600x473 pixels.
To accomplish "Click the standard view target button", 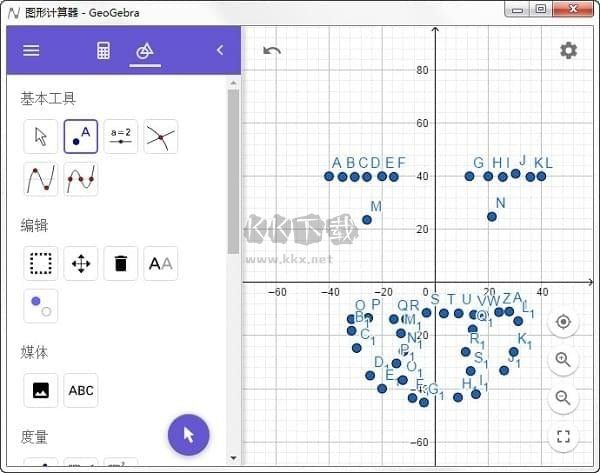I will click(563, 322).
